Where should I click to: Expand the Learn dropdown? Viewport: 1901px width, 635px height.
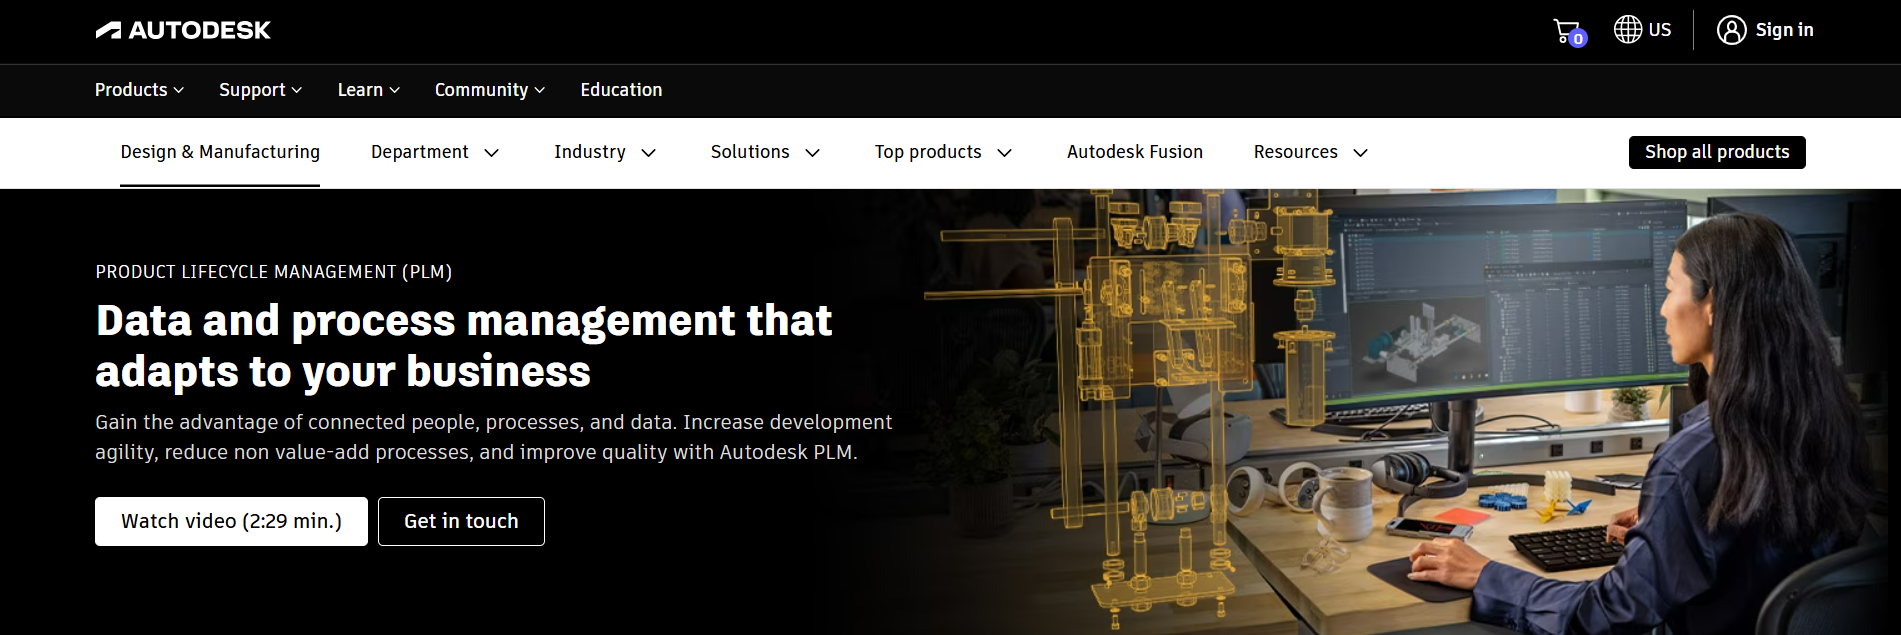point(368,90)
